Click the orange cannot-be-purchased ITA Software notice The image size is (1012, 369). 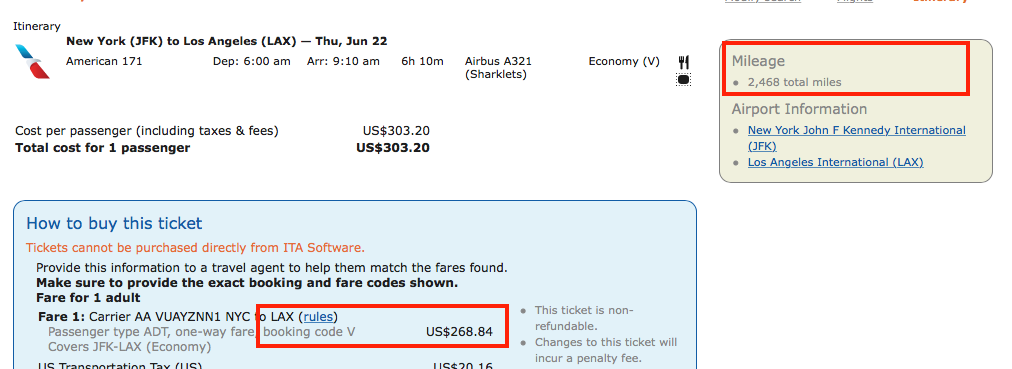tap(196, 248)
